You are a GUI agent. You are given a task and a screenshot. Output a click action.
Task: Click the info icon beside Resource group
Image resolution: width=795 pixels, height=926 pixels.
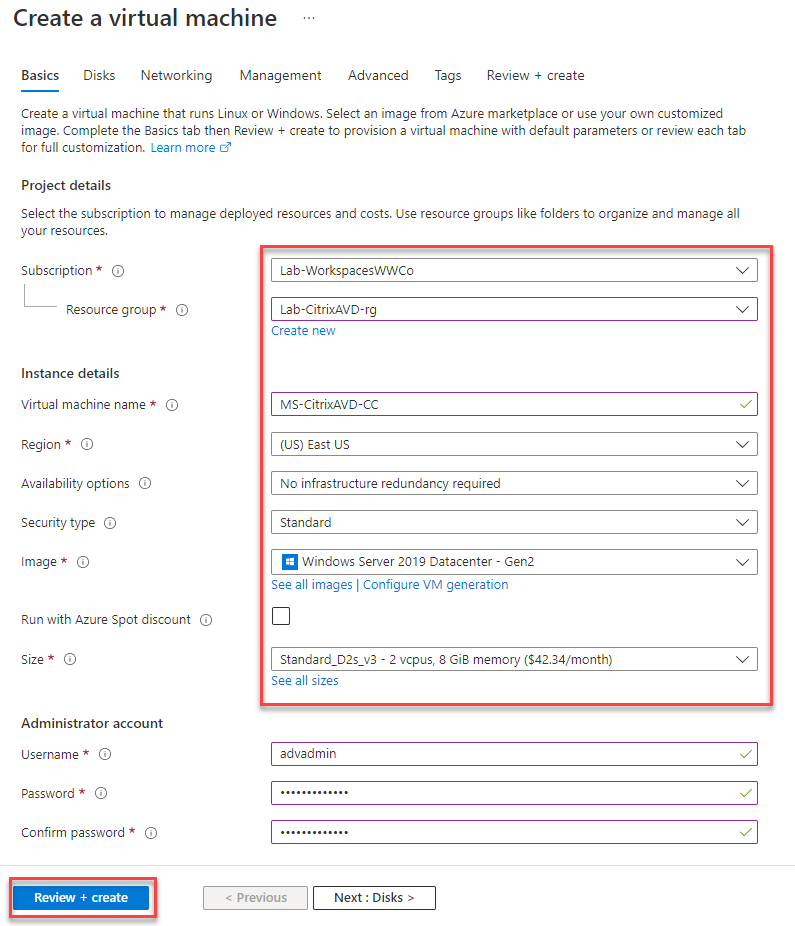click(x=182, y=311)
